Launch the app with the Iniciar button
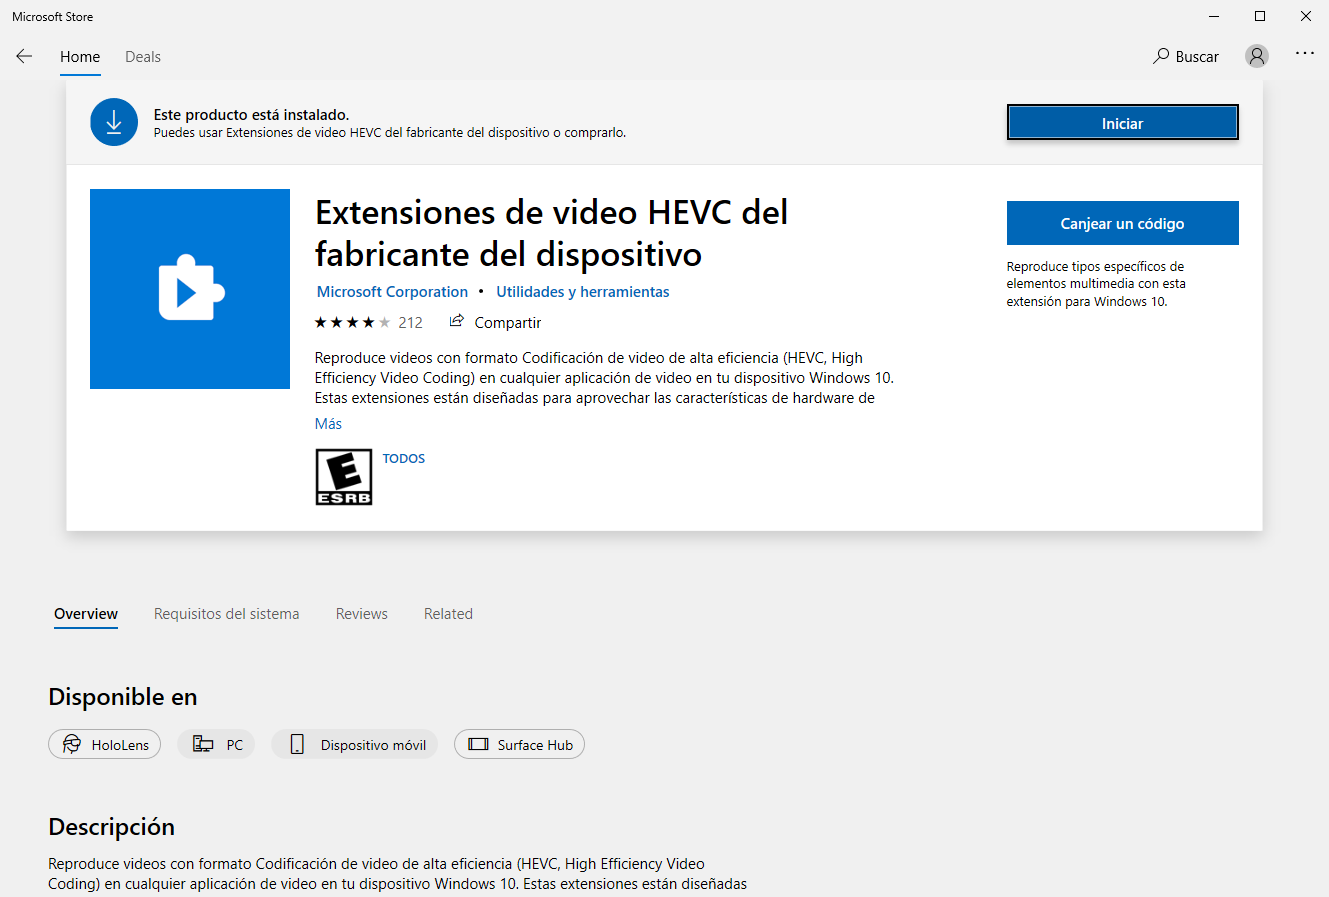The width and height of the screenshot is (1329, 897). (1122, 122)
